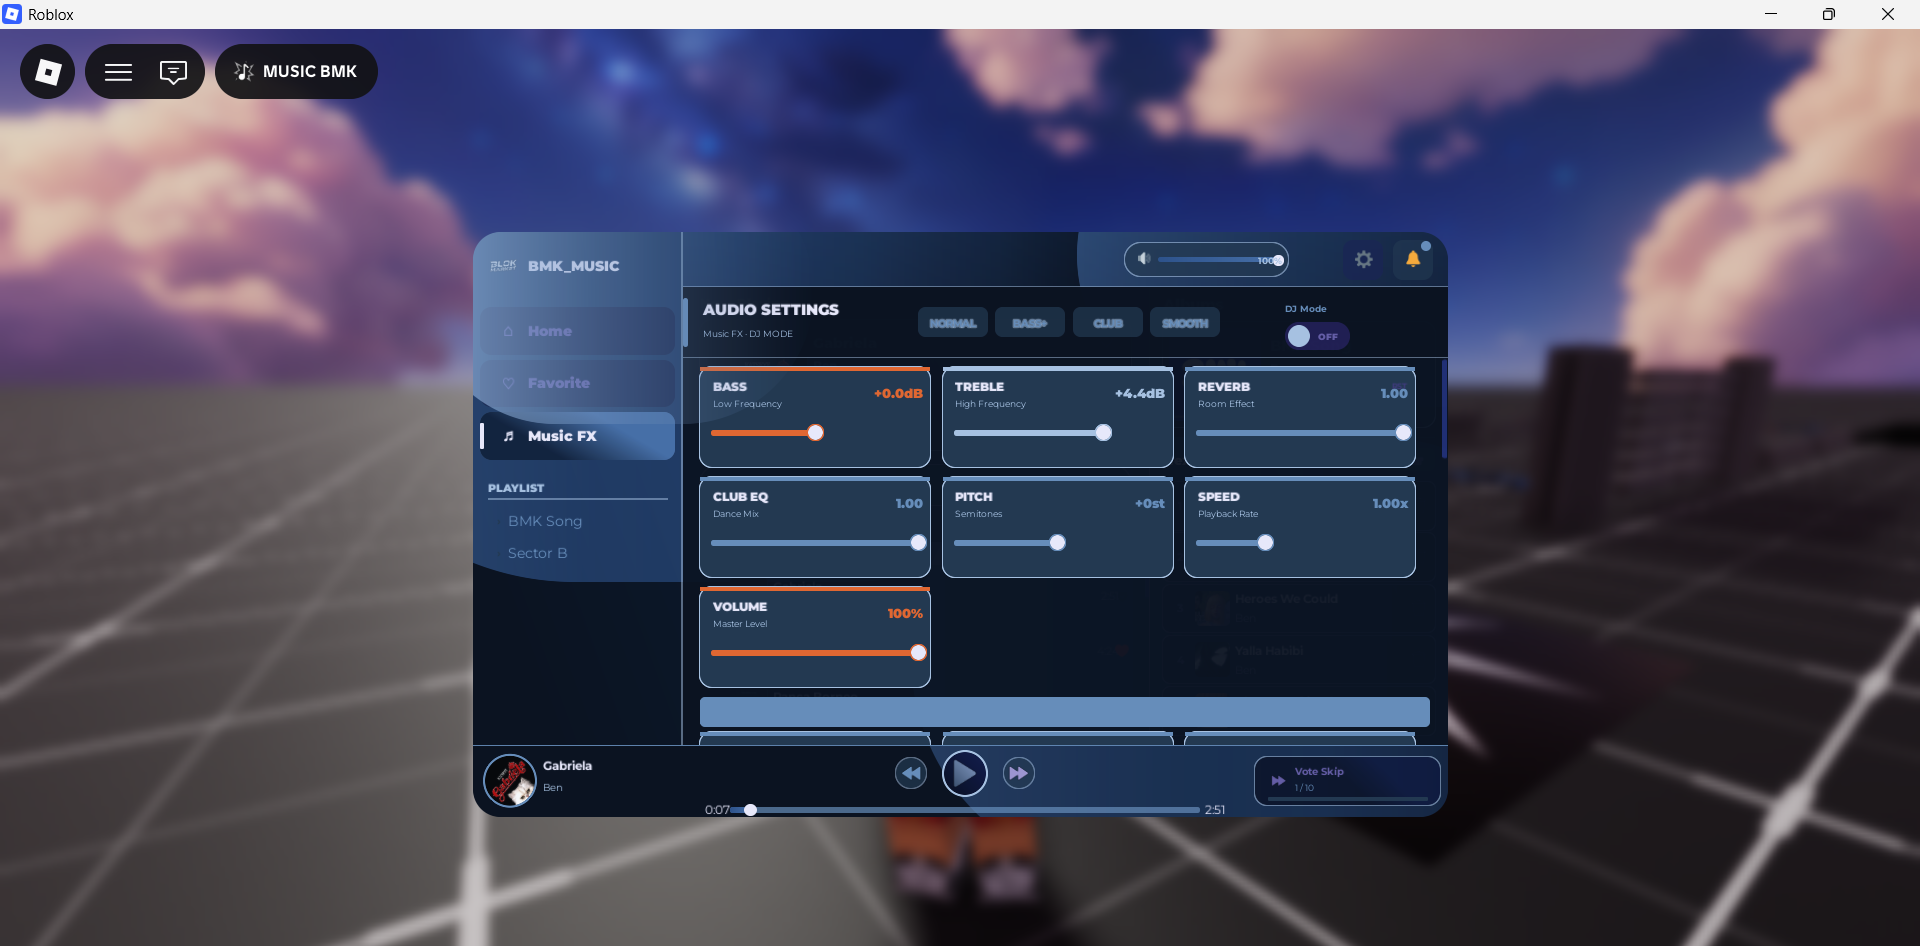Click the Roblox logo icon top left
Viewport: 1920px width, 946px height.
pyautogui.click(x=47, y=71)
